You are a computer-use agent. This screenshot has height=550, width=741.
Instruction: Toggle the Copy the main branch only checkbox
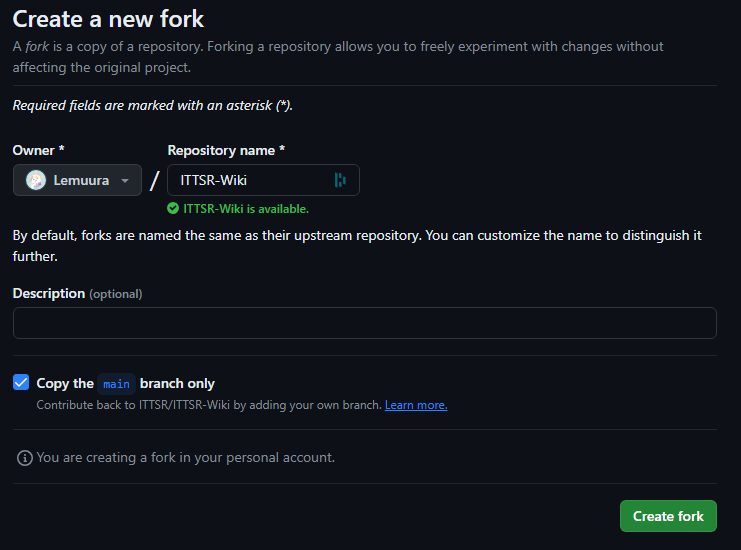21,382
